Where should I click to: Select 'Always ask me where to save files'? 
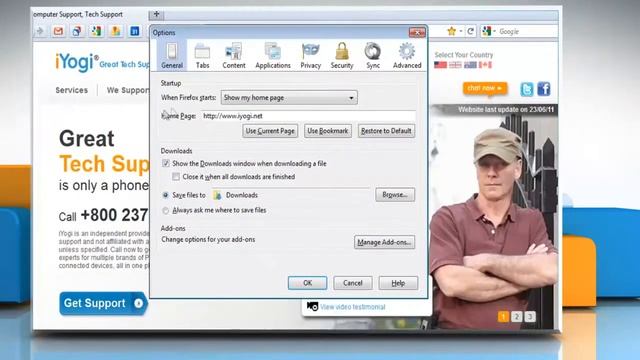pos(165,211)
